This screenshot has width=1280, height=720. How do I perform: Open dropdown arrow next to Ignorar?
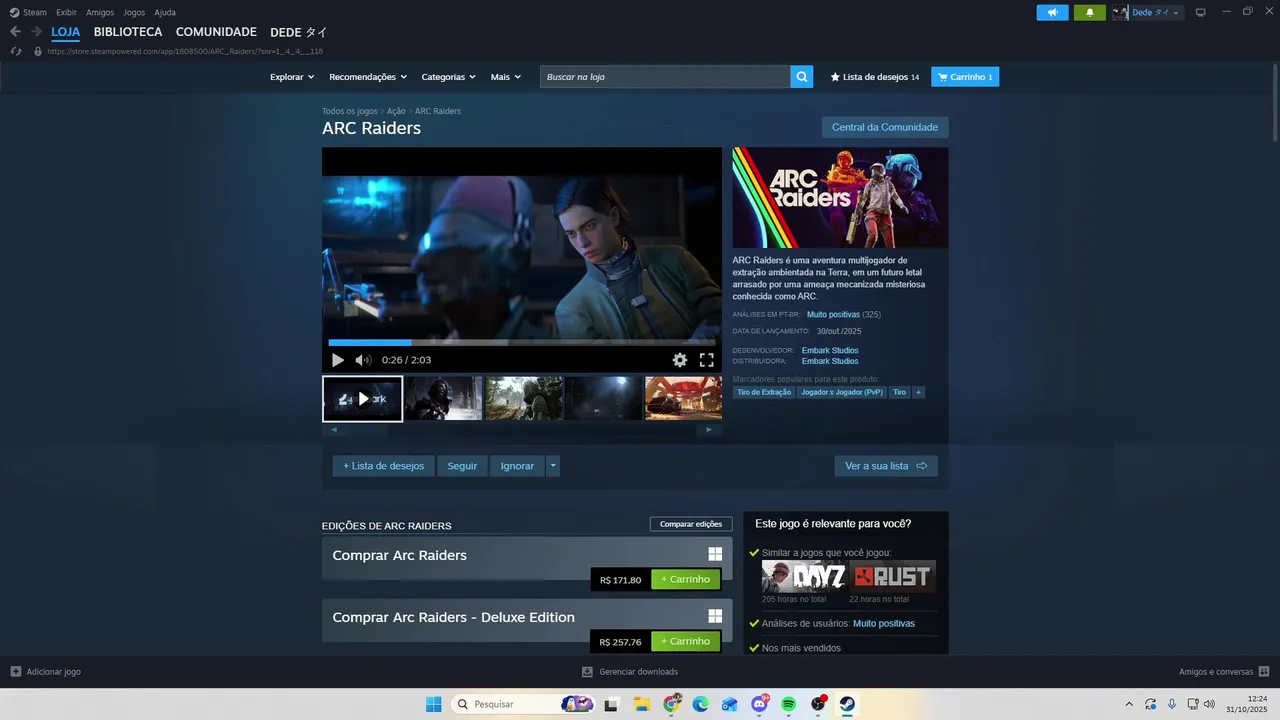coord(553,466)
